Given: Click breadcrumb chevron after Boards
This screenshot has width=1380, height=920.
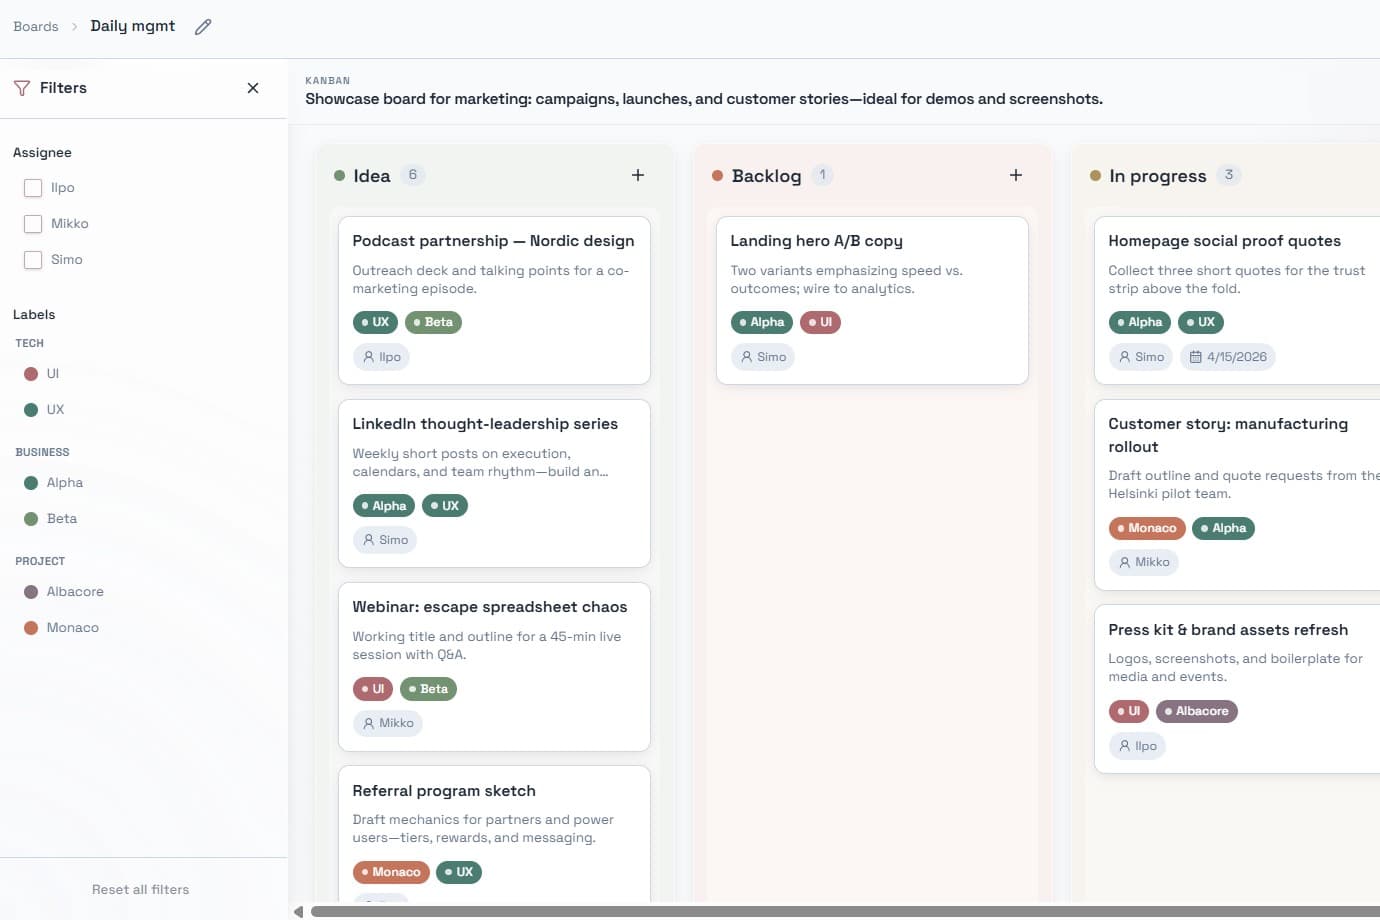Looking at the screenshot, I should point(74,27).
